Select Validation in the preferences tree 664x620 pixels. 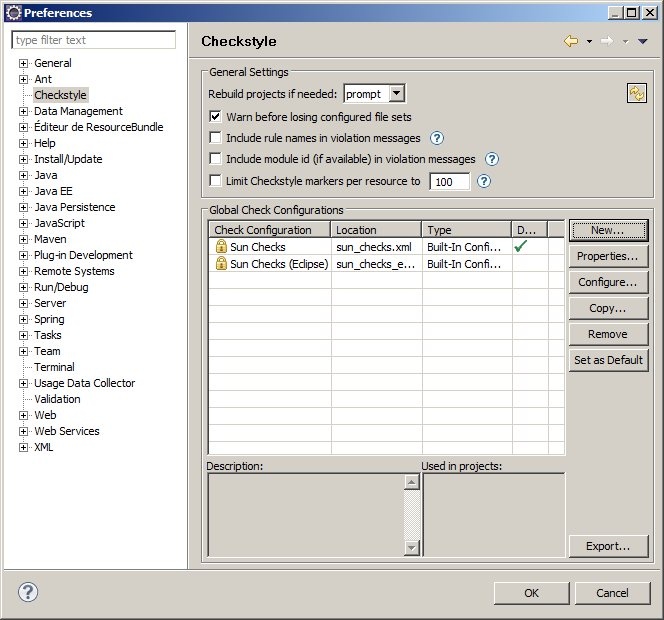coord(57,399)
